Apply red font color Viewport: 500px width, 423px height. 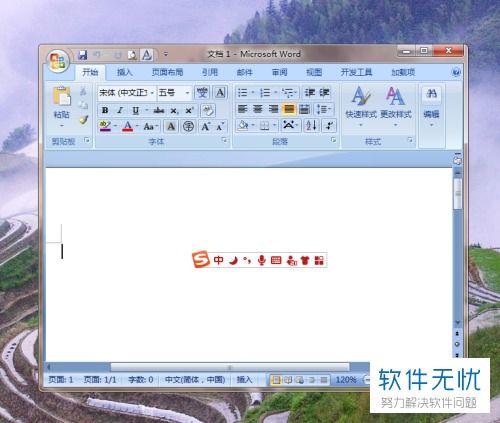(x=127, y=126)
